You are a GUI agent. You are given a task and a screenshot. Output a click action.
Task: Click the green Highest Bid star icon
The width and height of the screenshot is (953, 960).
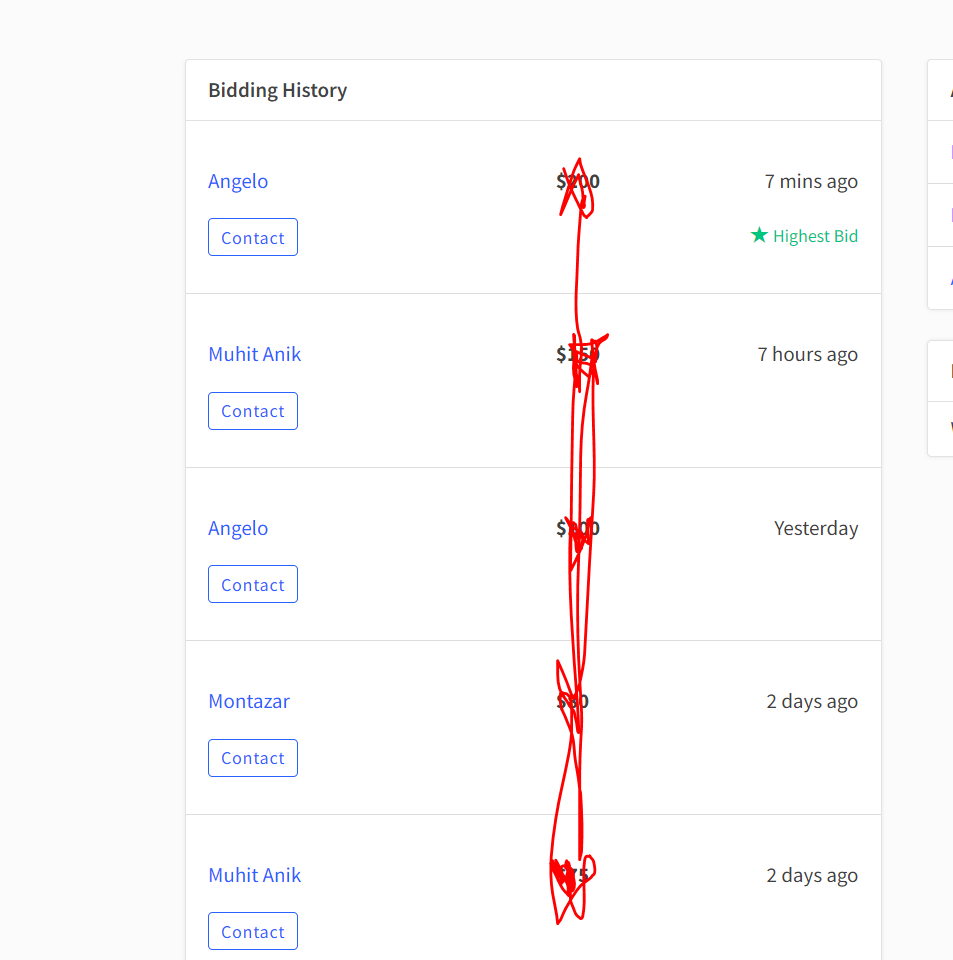759,234
